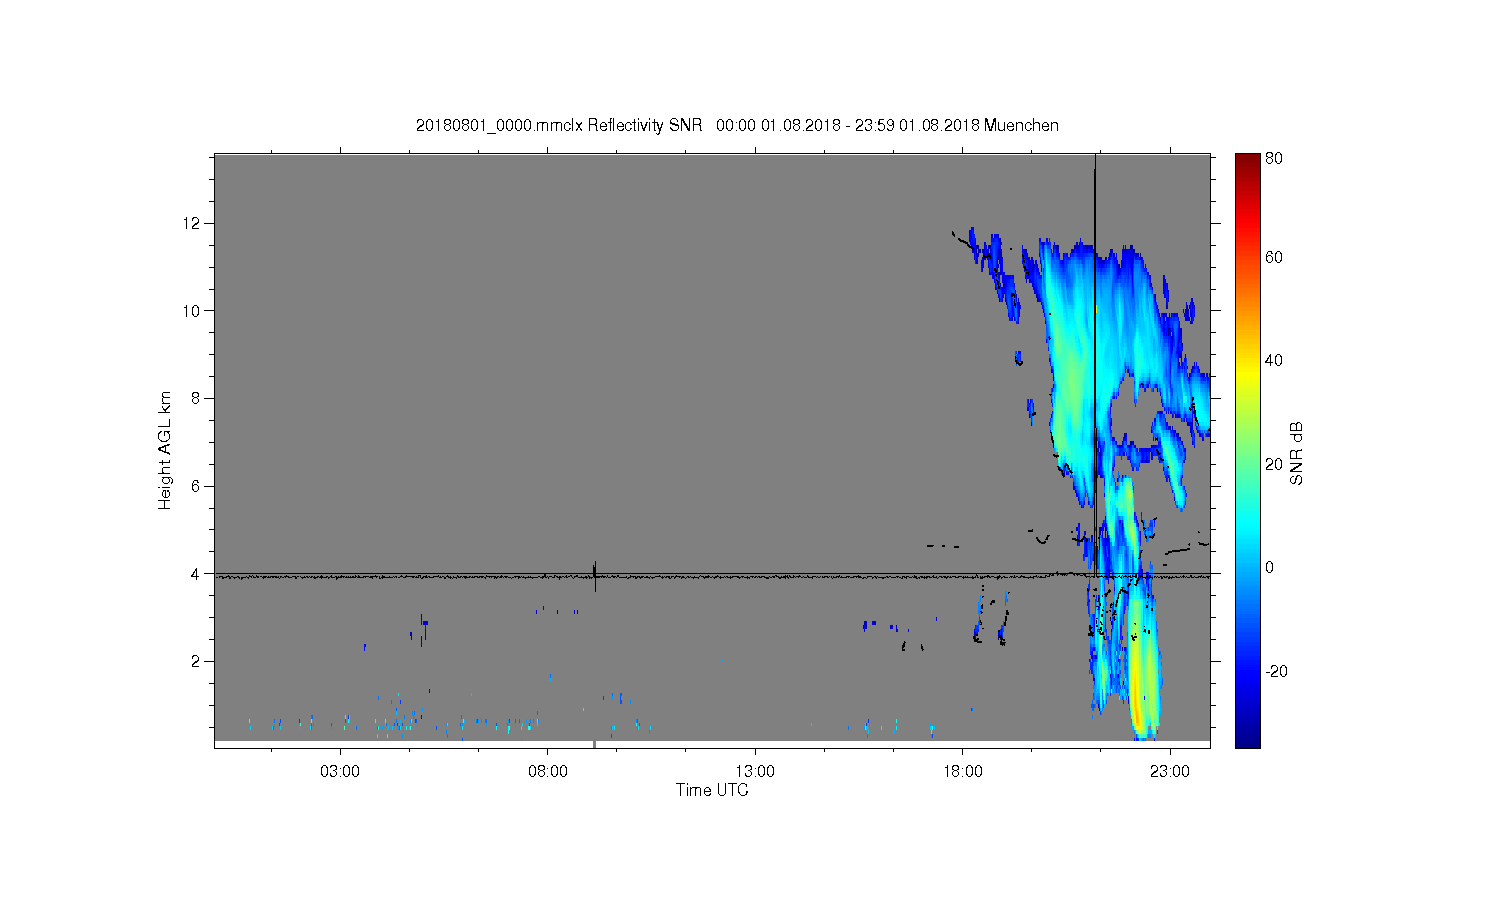Image resolution: width=1500 pixels, height=900 pixels.
Task: Click the height tick label '8'
Action: (x=197, y=398)
